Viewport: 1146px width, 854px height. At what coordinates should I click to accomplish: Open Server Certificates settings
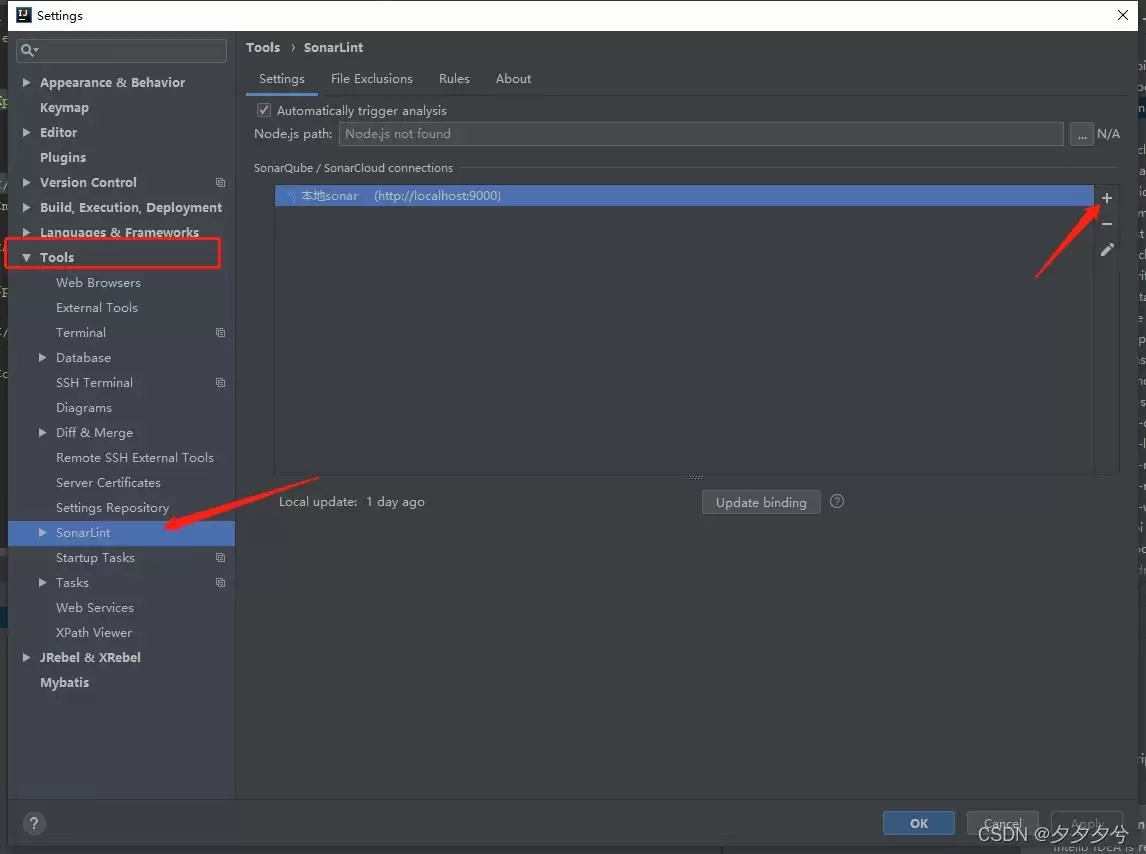click(108, 483)
